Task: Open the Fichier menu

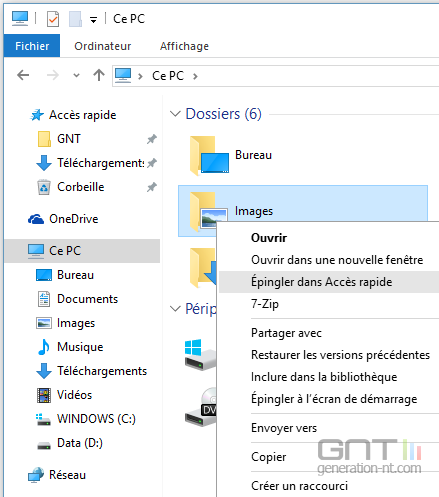Action: (x=32, y=46)
